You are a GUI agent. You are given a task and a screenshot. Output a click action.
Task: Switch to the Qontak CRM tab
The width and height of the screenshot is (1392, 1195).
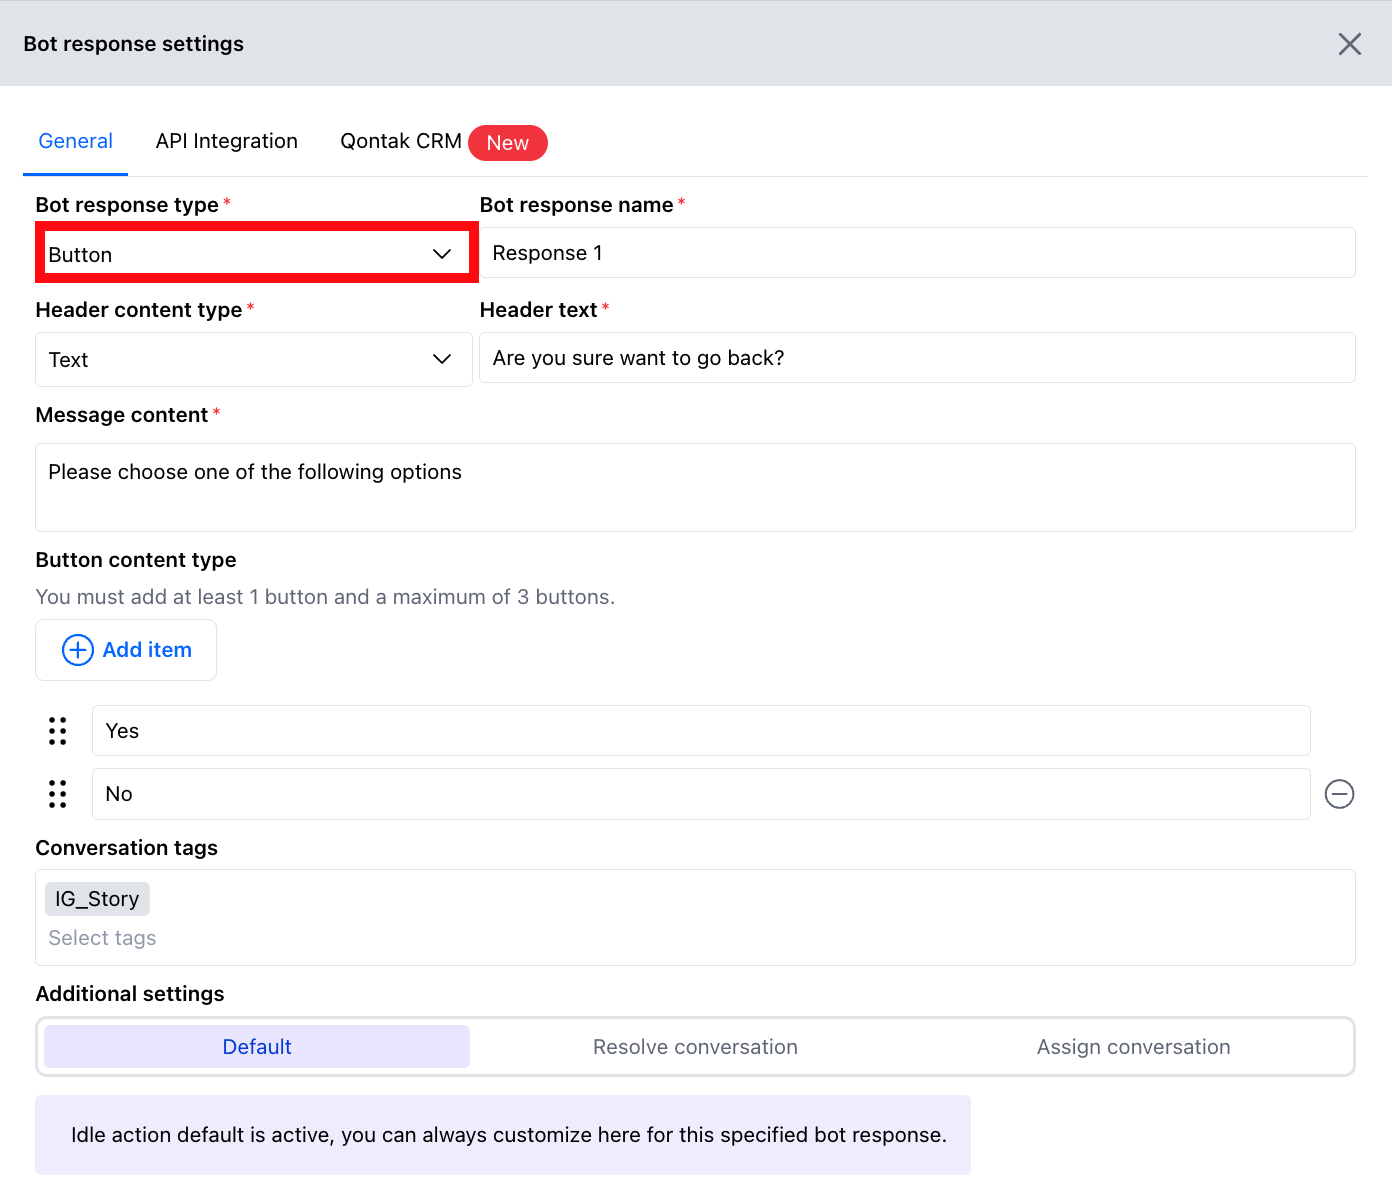tap(400, 141)
